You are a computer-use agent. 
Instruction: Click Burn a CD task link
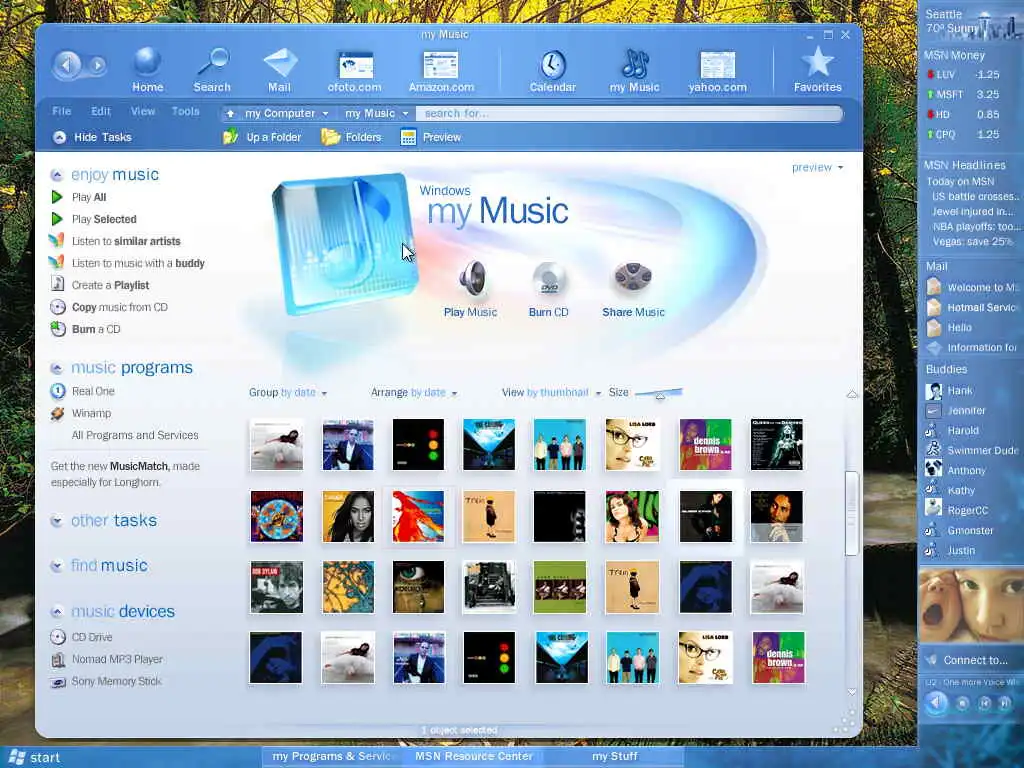pyautogui.click(x=96, y=329)
